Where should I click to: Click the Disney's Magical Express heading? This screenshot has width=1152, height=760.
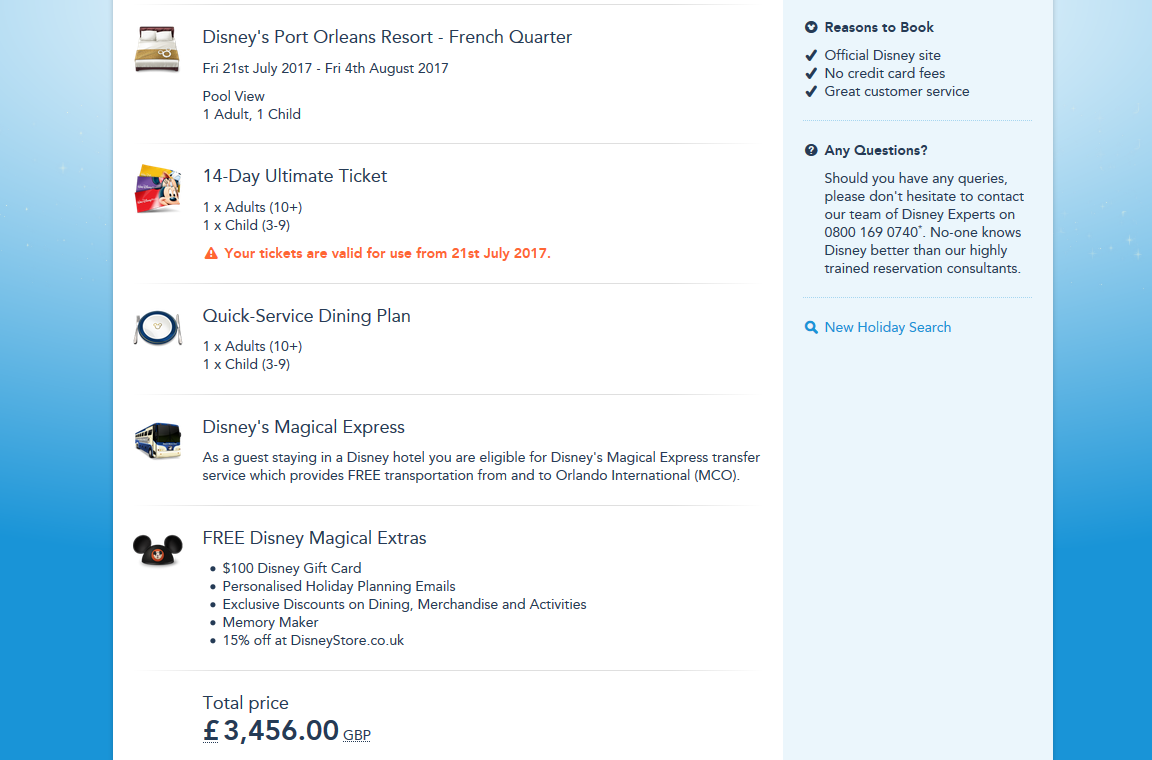303,427
